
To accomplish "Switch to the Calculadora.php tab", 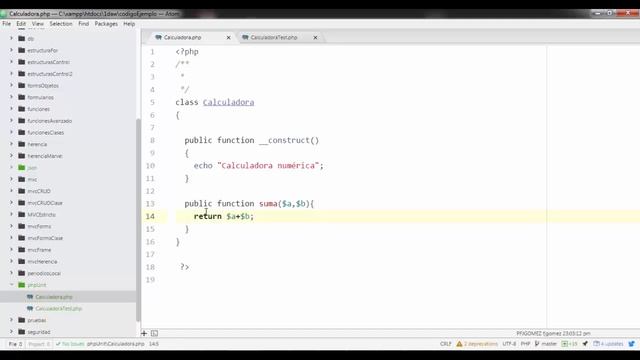I will [x=192, y=37].
